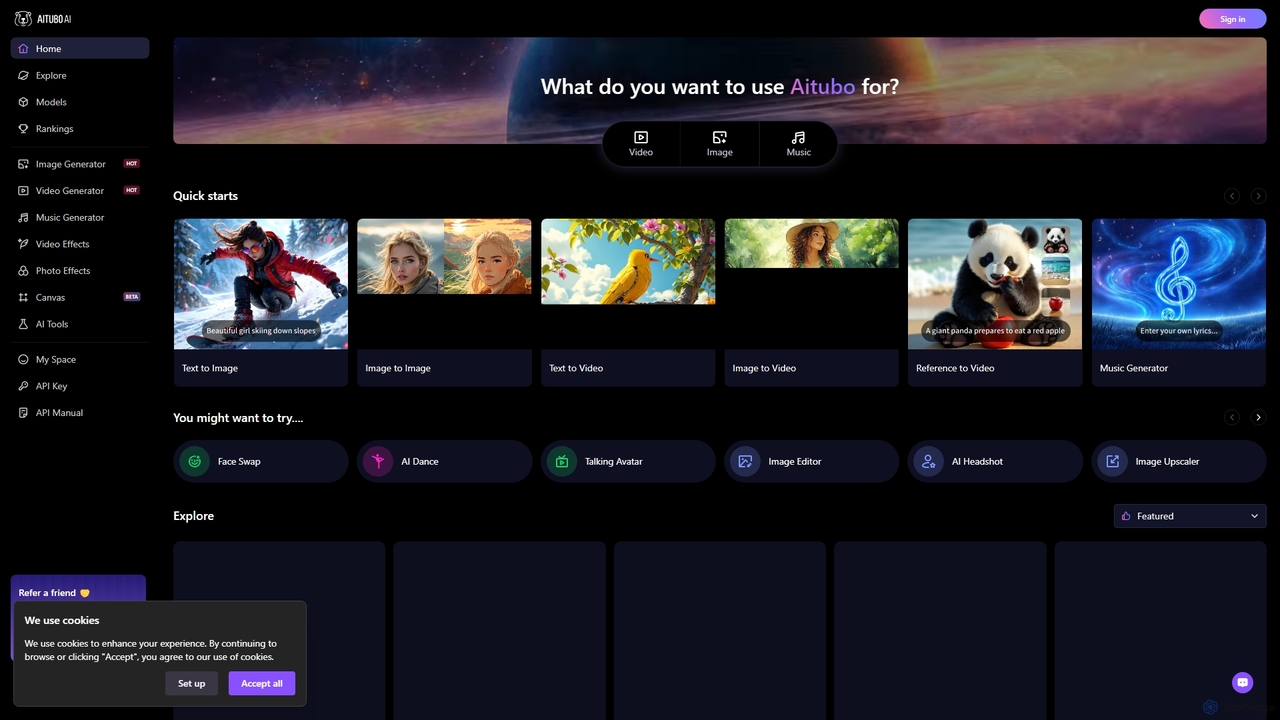Click the Aitubo AI bear logo
The image size is (1280, 720).
click(23, 19)
